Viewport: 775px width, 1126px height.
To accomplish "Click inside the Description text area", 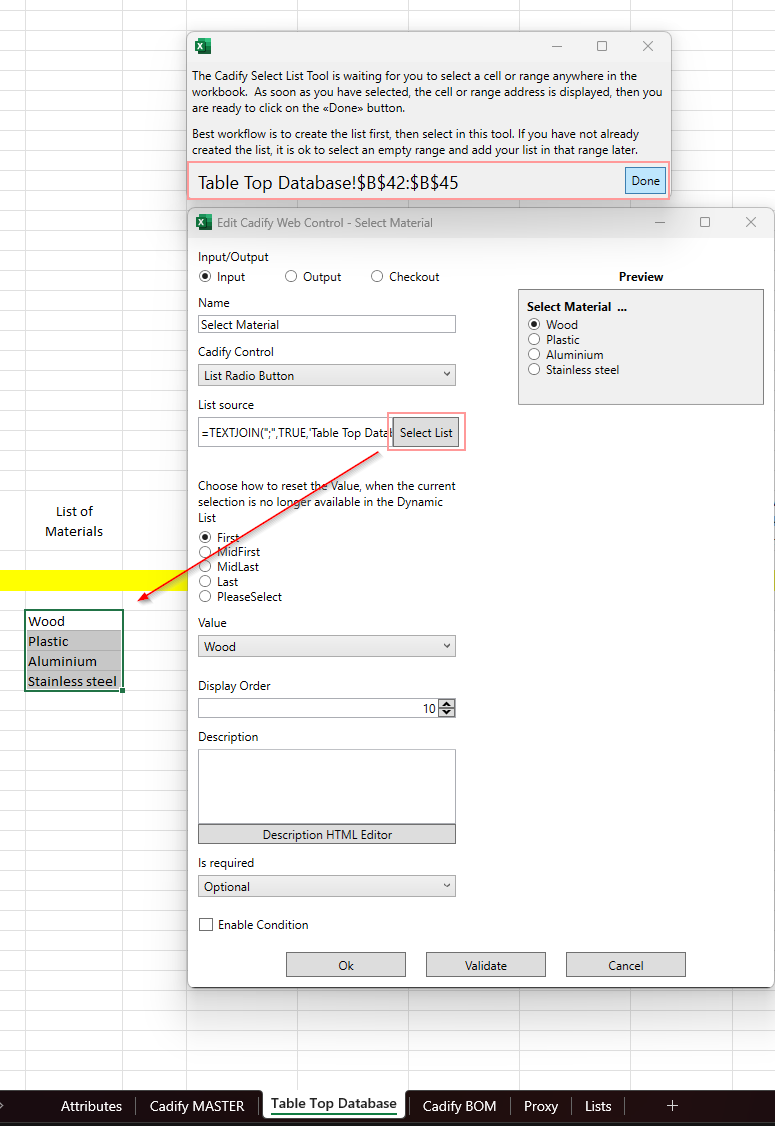I will tap(327, 786).
